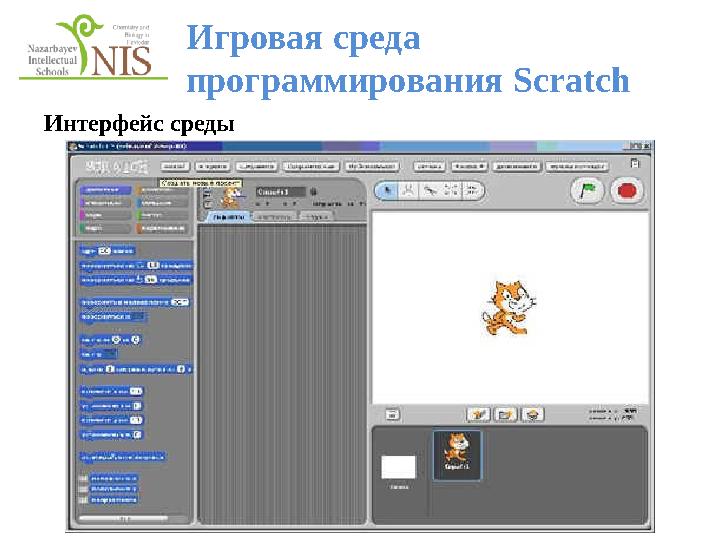Image resolution: width=720 pixels, height=540 pixels.
Task: Click the seconds value in glide block
Action: click(110, 369)
